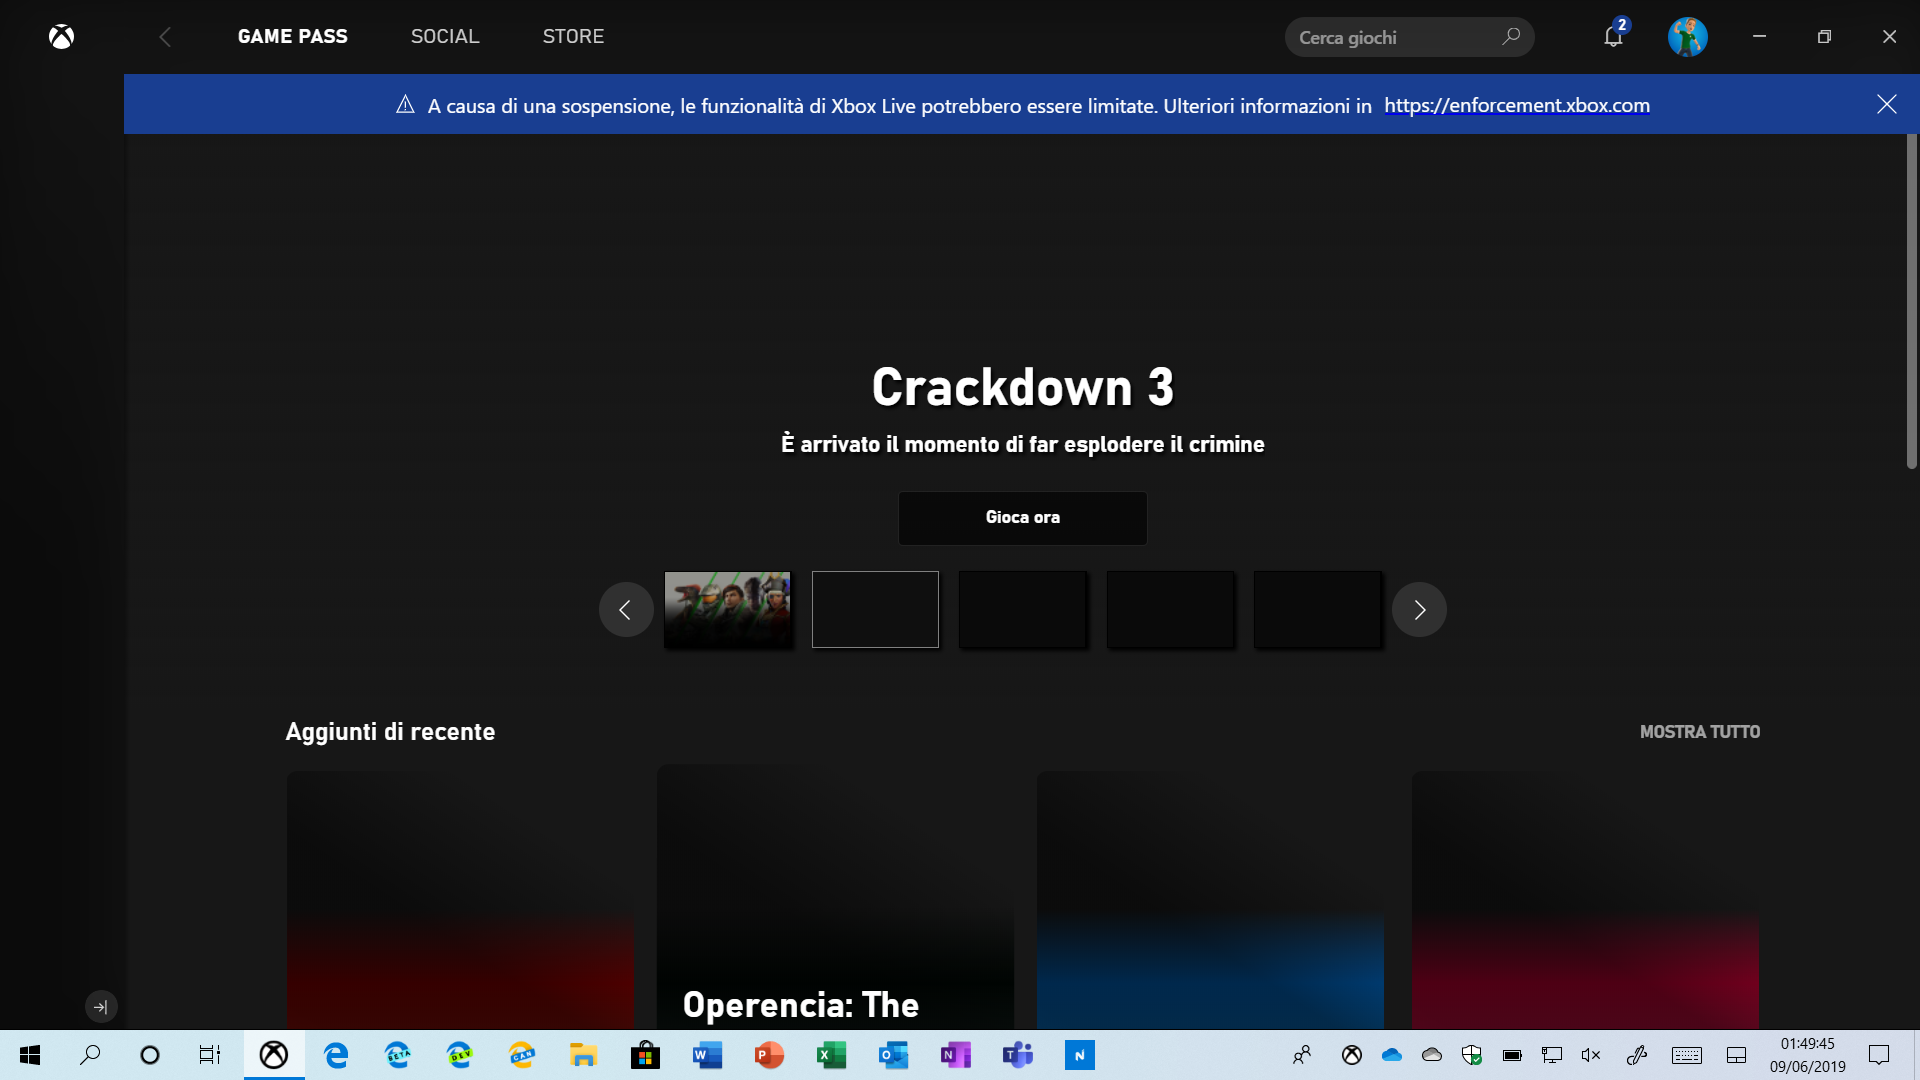The width and height of the screenshot is (1920, 1080).
Task: Open the Action Center icon
Action: click(1880, 1055)
